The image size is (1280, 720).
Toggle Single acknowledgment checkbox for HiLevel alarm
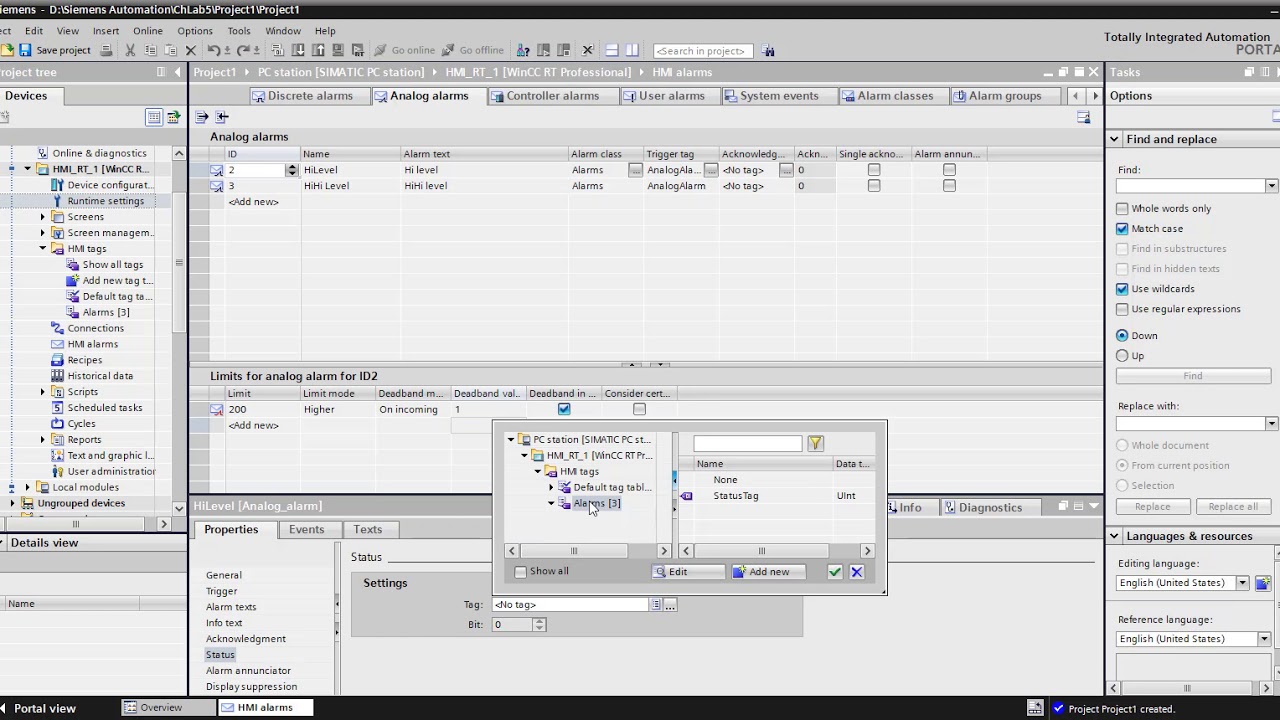coord(874,170)
